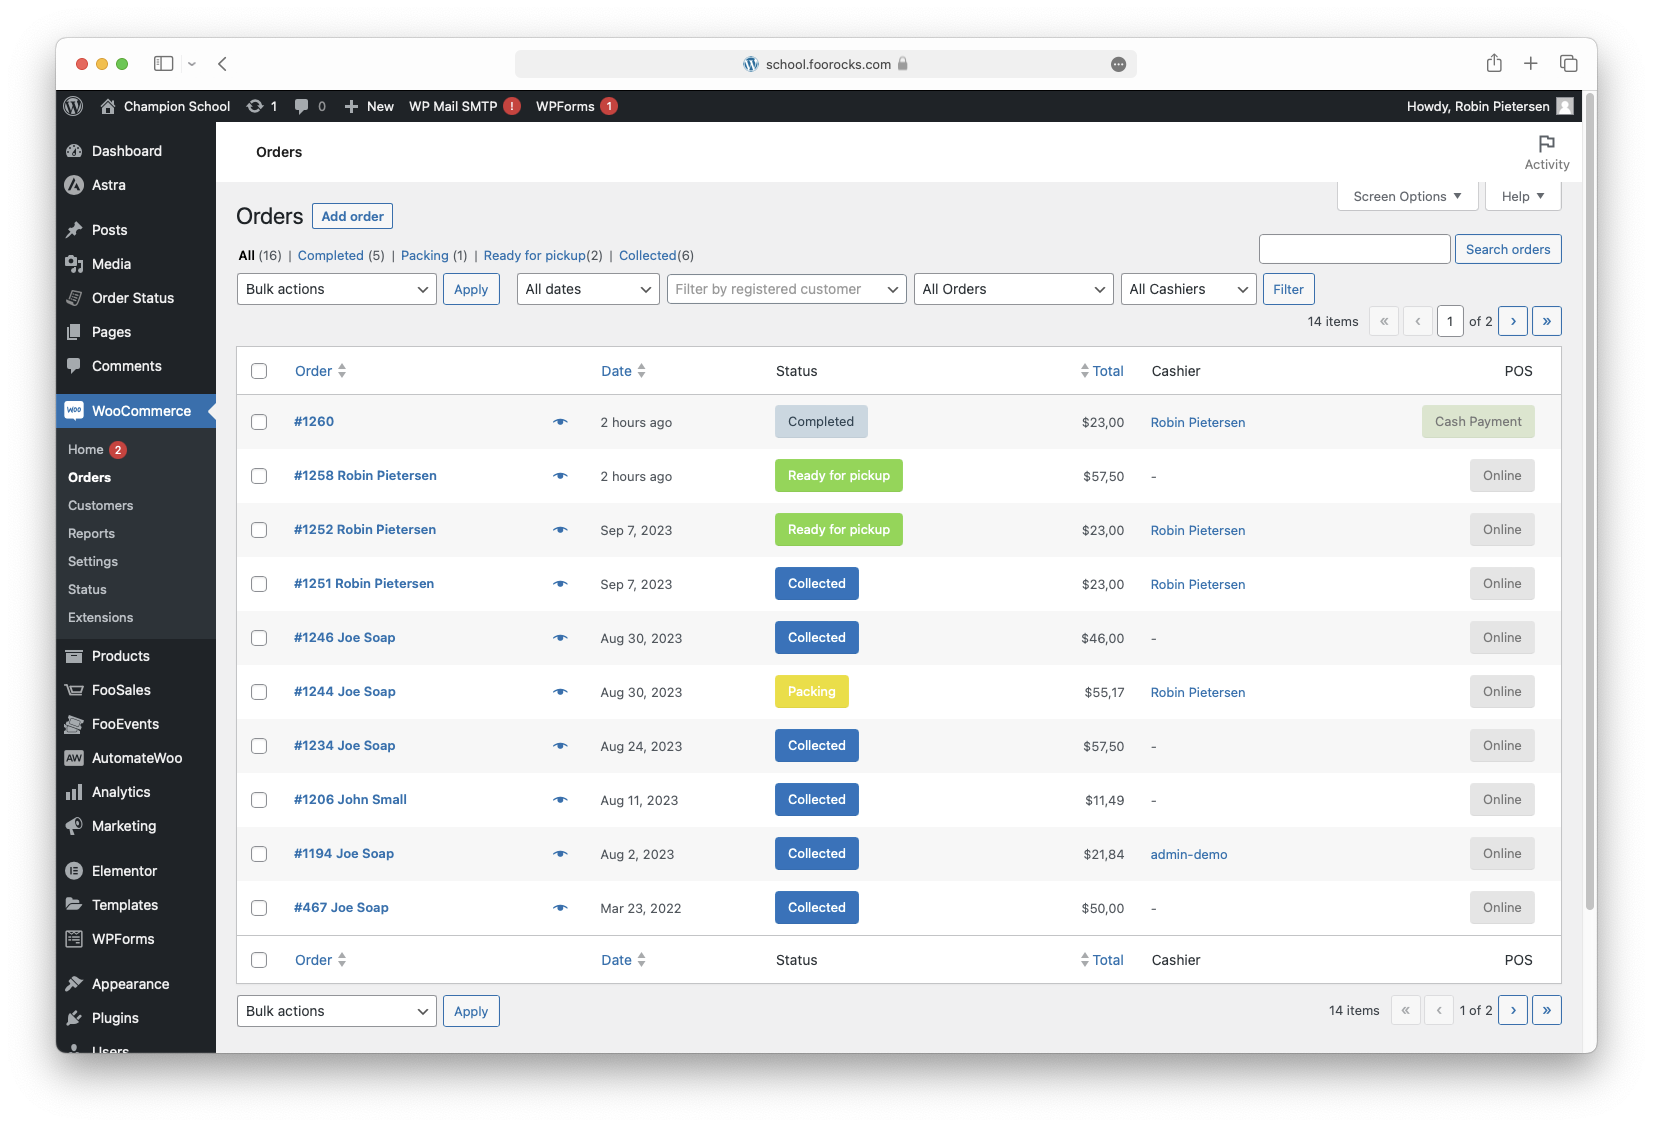The width and height of the screenshot is (1653, 1127).
Task: Expand the All Orders dropdown
Action: tap(1013, 289)
